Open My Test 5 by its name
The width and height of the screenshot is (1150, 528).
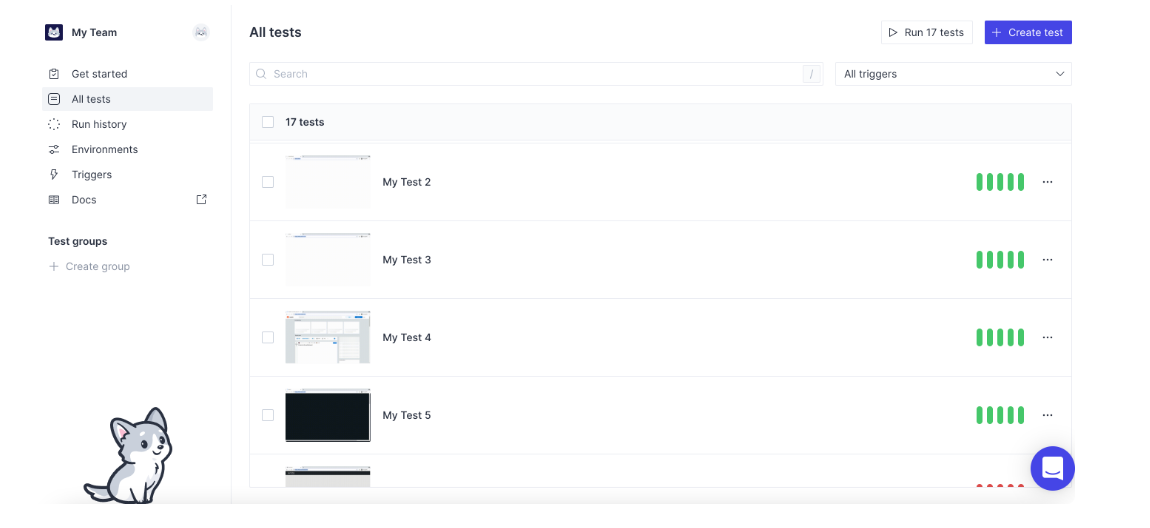[406, 415]
